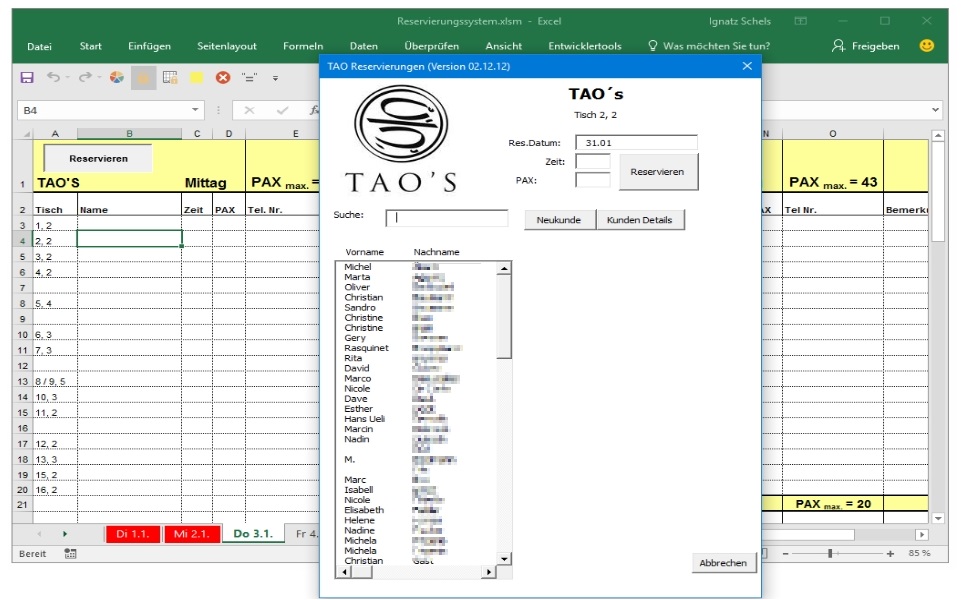Click the equals sign toolbar icon
This screenshot has height=600, width=961.
[249, 78]
